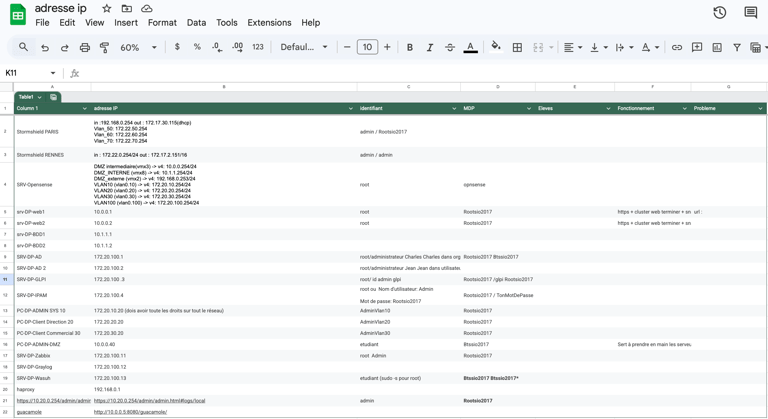
Task: Toggle bold formatting
Action: (409, 48)
